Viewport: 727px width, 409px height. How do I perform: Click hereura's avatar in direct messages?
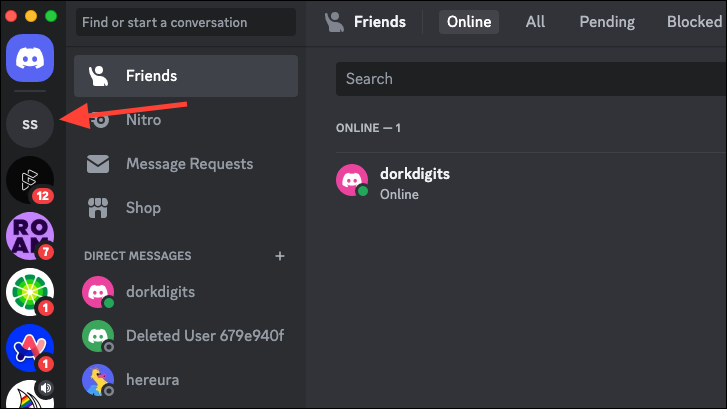(x=98, y=380)
